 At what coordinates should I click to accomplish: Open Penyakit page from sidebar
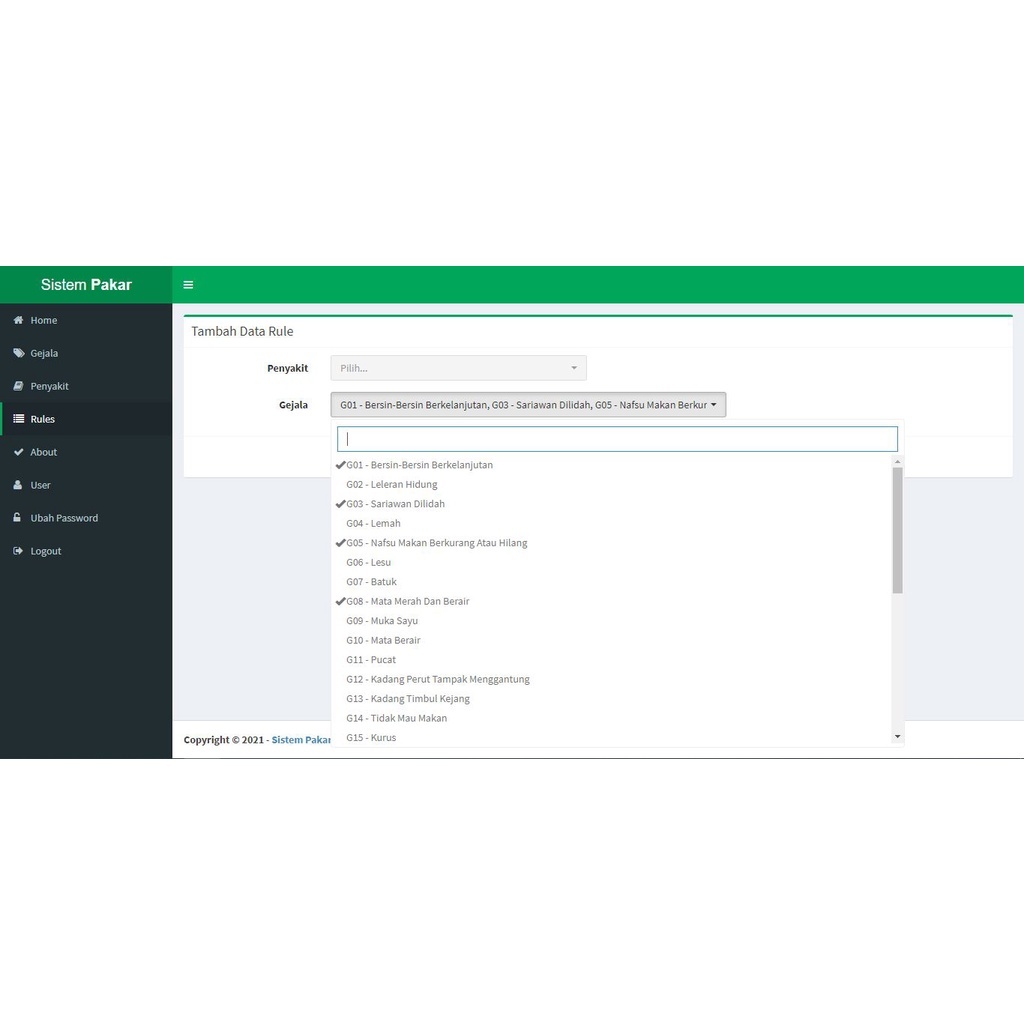pyautogui.click(x=86, y=386)
